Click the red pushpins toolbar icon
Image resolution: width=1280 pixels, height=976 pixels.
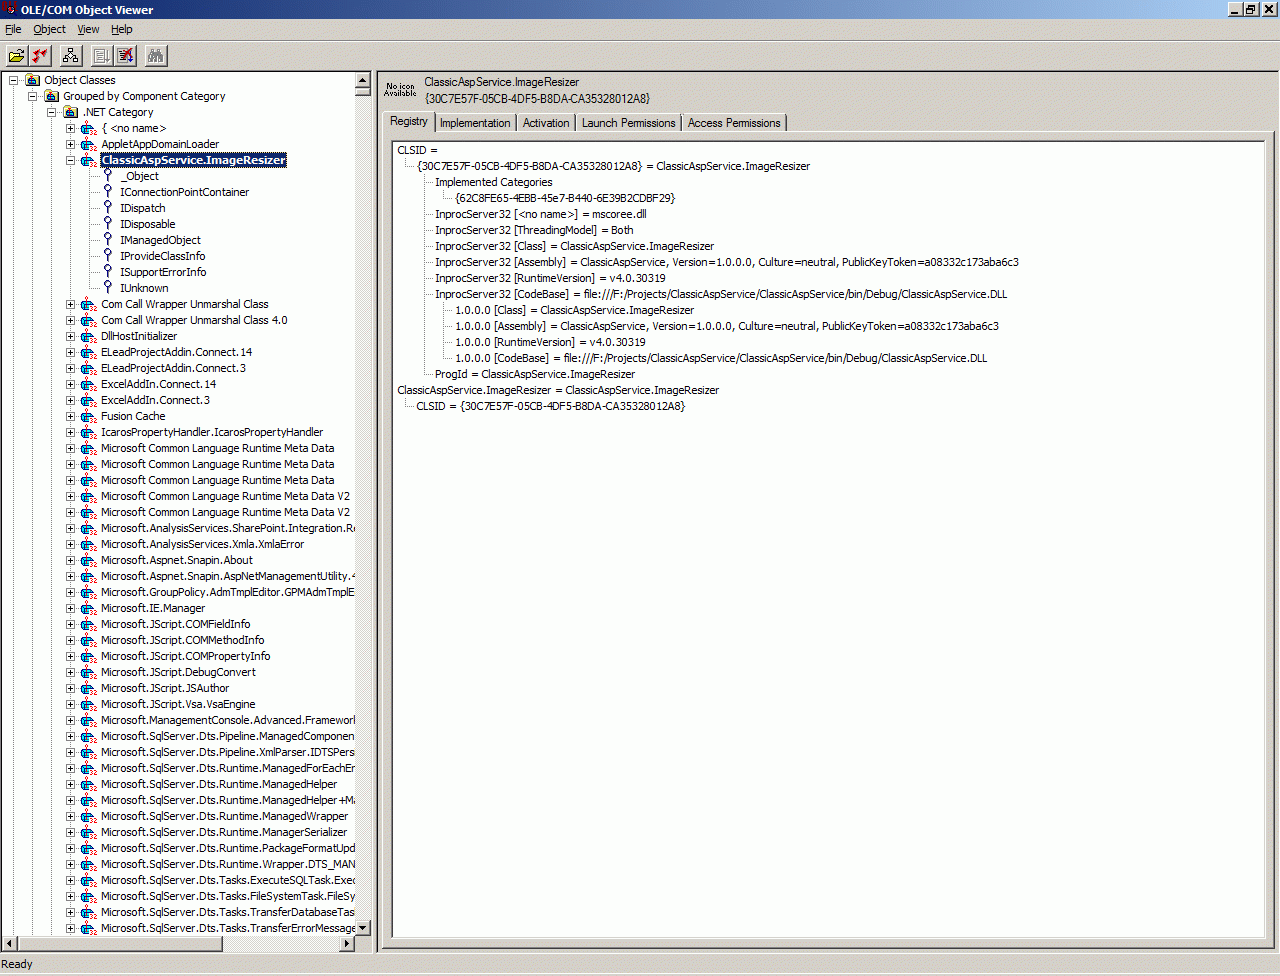click(x=40, y=56)
